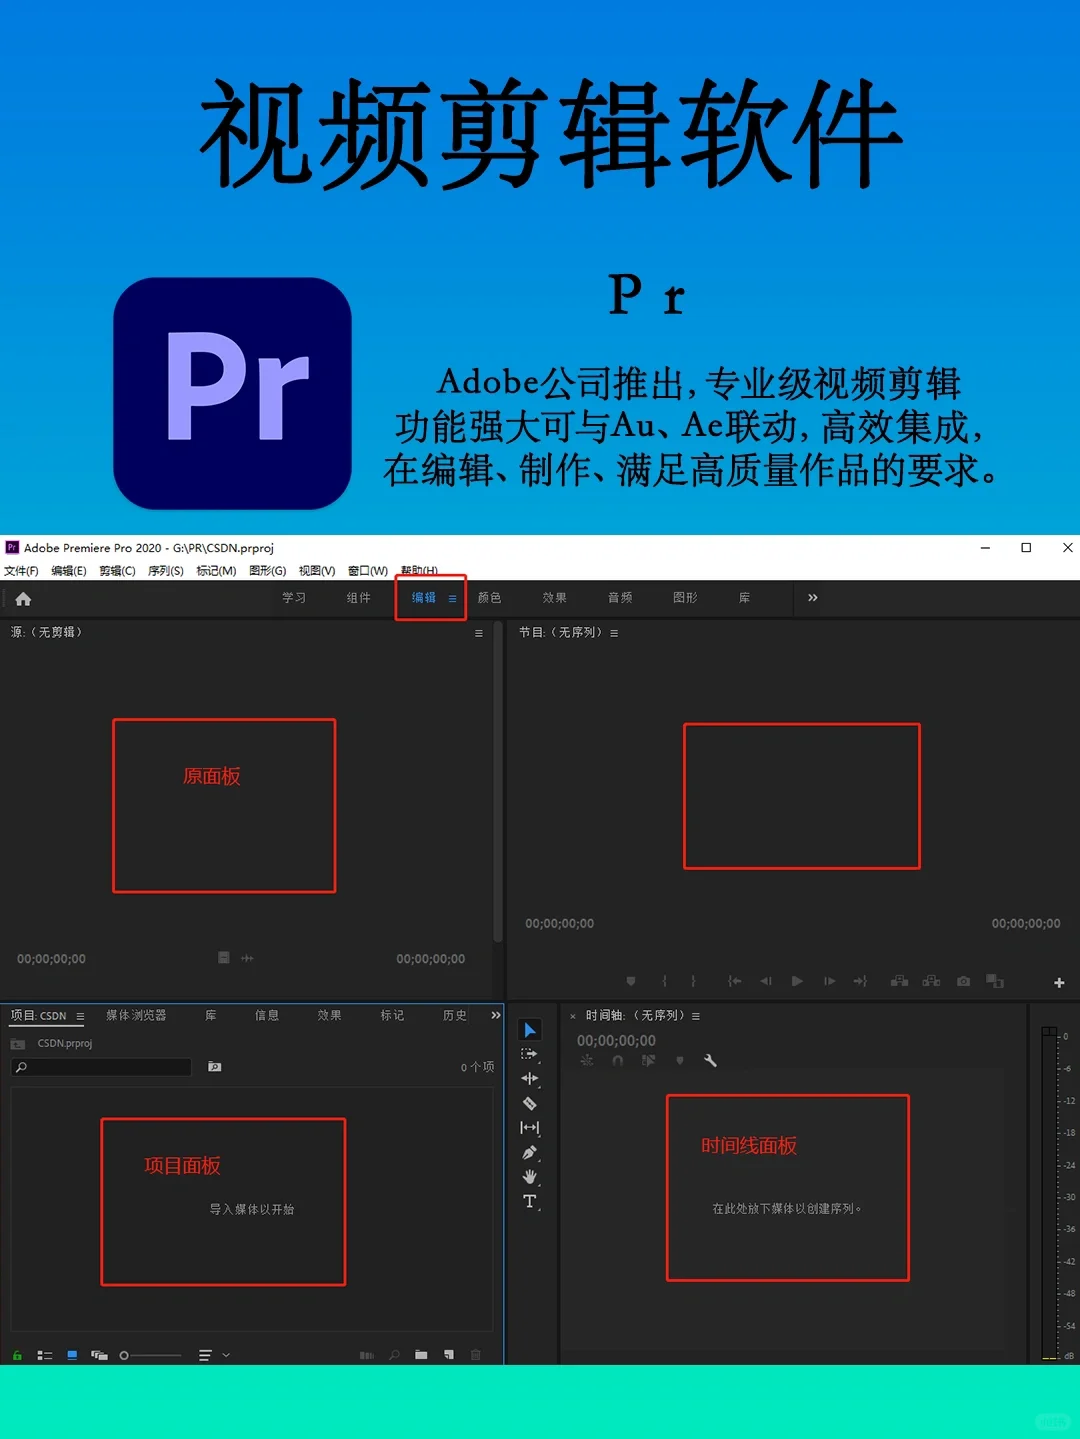Screen dimensions: 1080x1439
Task: Click the New Item button in Project panel
Action: click(447, 1355)
